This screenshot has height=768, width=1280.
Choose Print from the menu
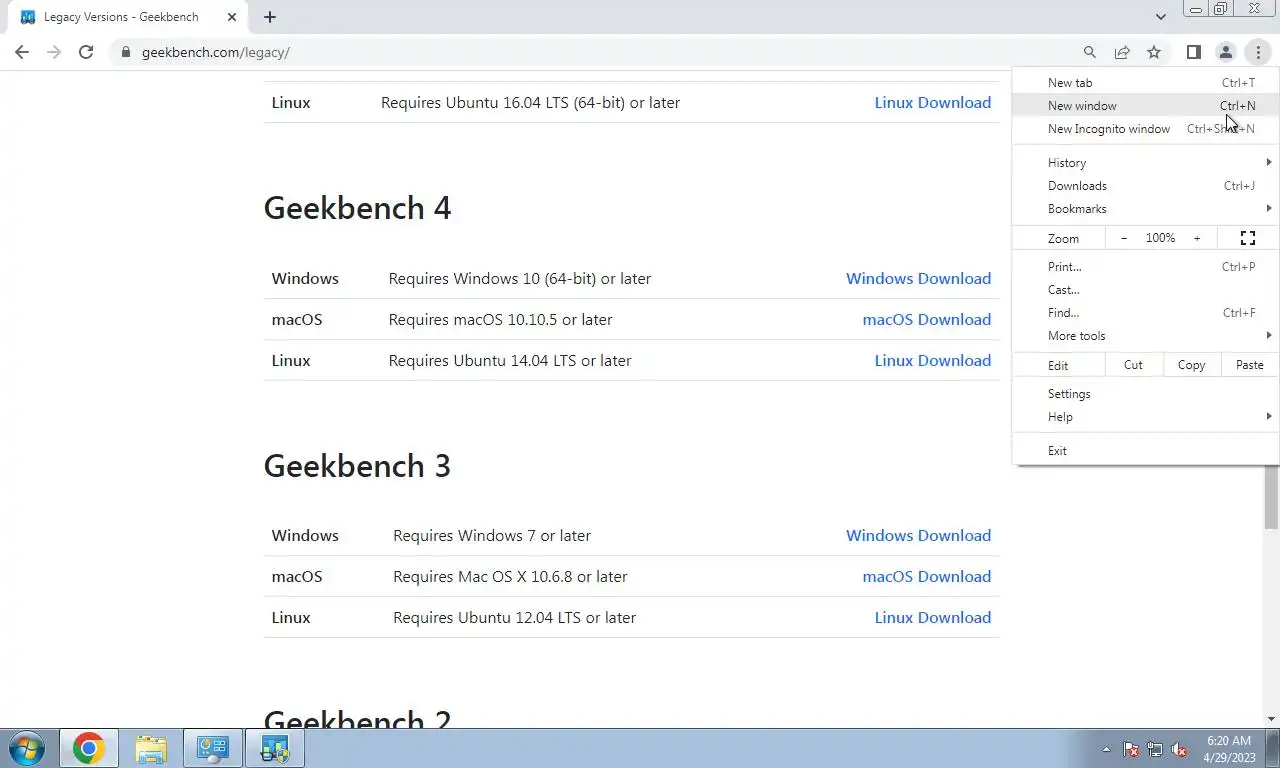pyautogui.click(x=1146, y=267)
